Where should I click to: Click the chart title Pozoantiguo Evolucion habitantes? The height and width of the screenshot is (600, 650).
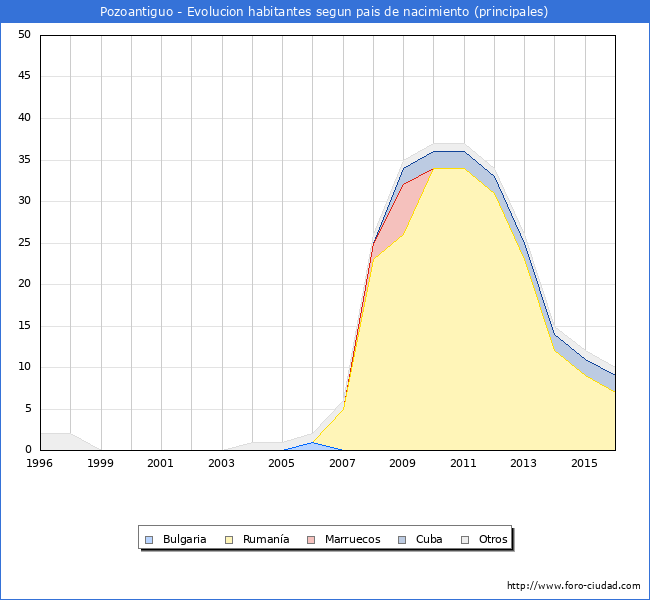click(x=324, y=12)
